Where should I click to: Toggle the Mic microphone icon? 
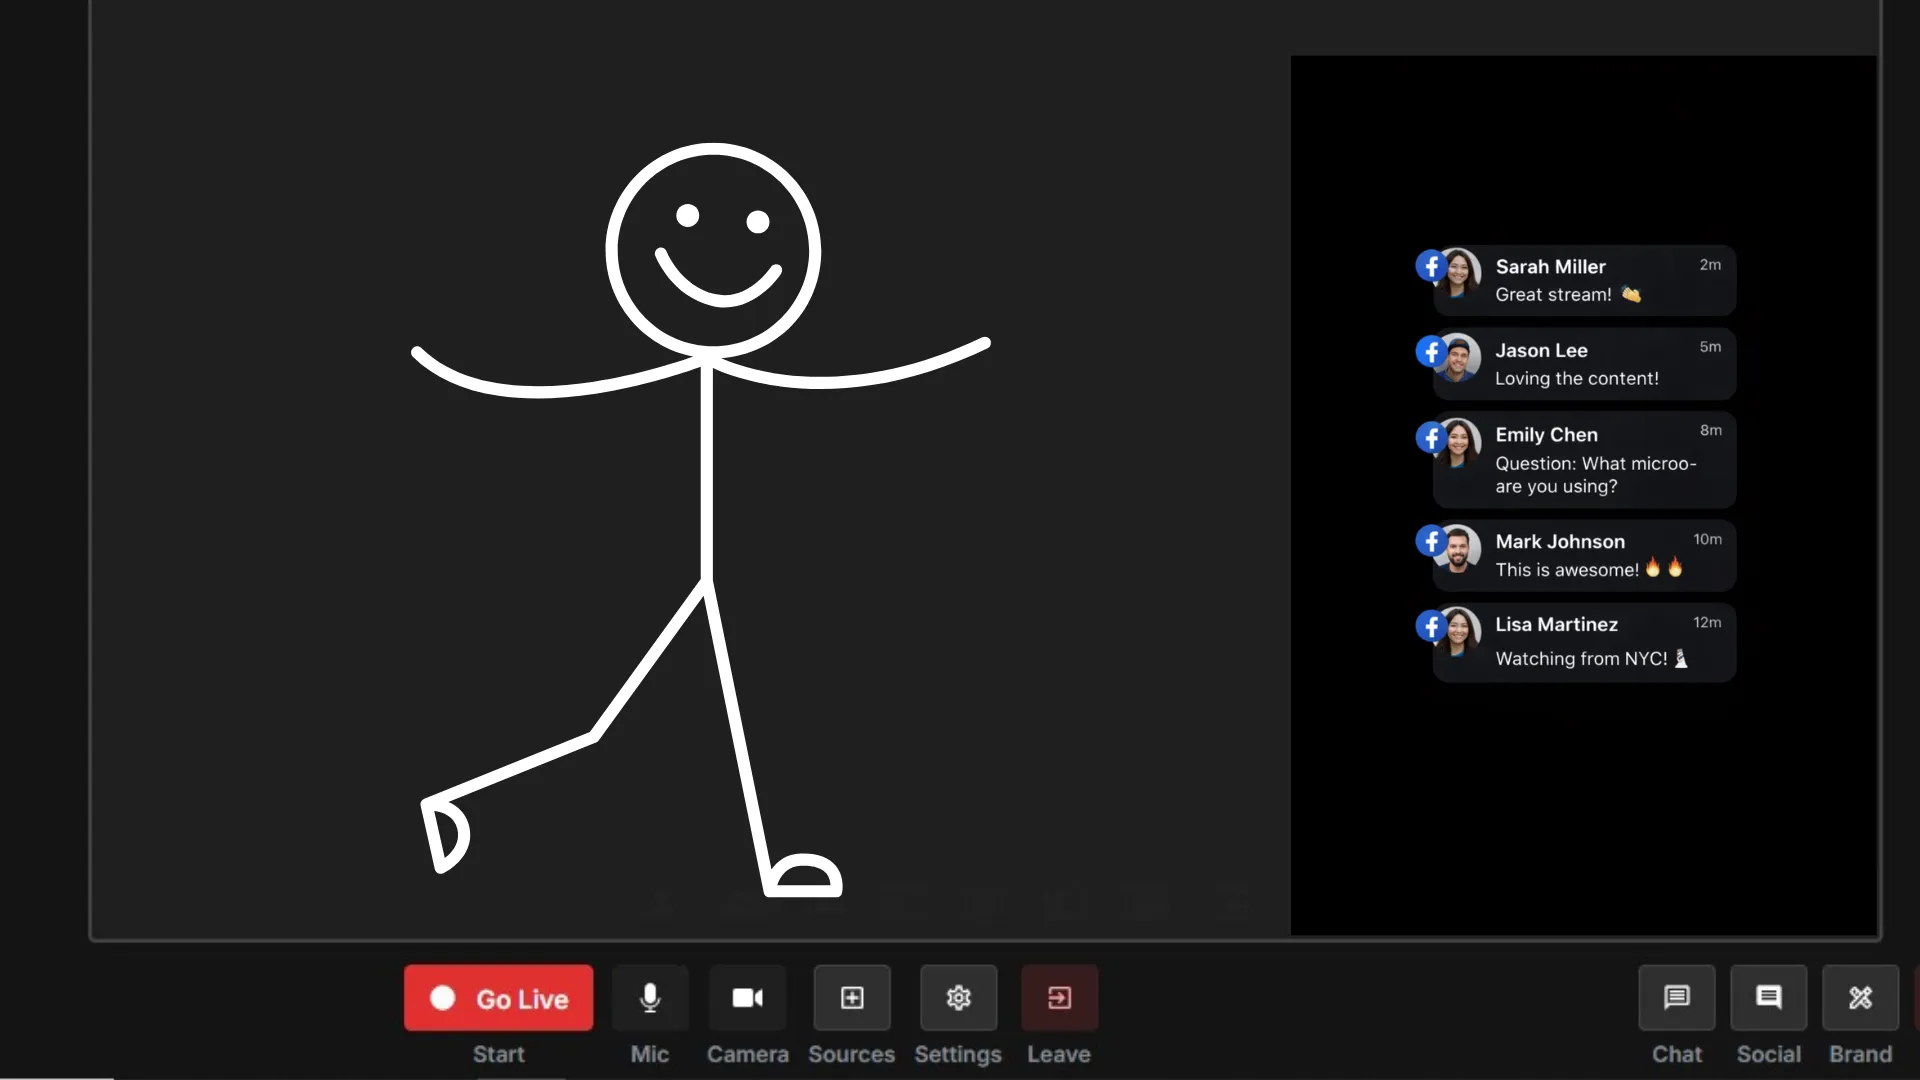point(650,998)
